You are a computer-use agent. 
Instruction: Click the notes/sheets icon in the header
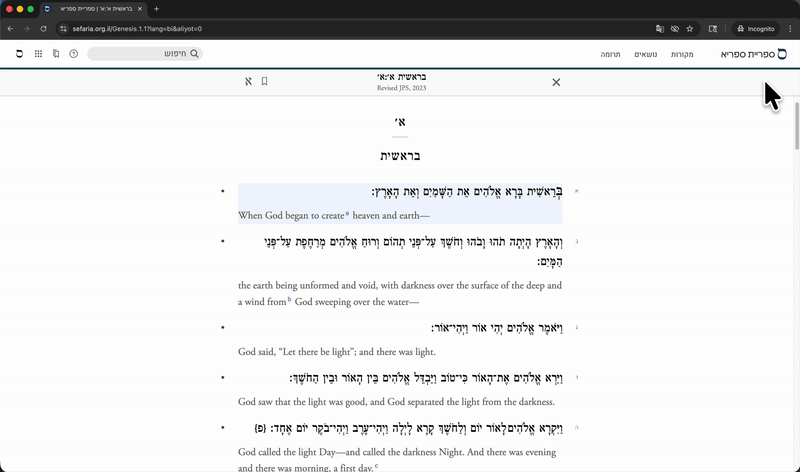pos(56,53)
